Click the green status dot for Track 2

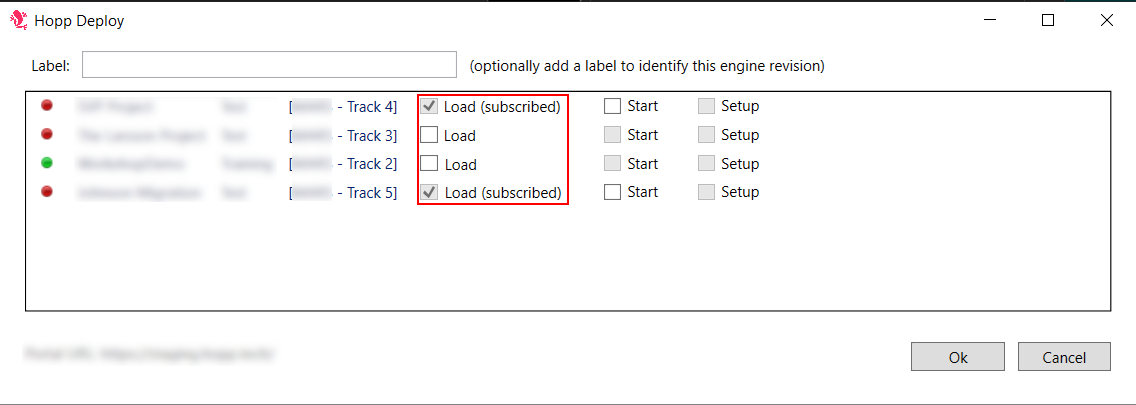pos(46,163)
